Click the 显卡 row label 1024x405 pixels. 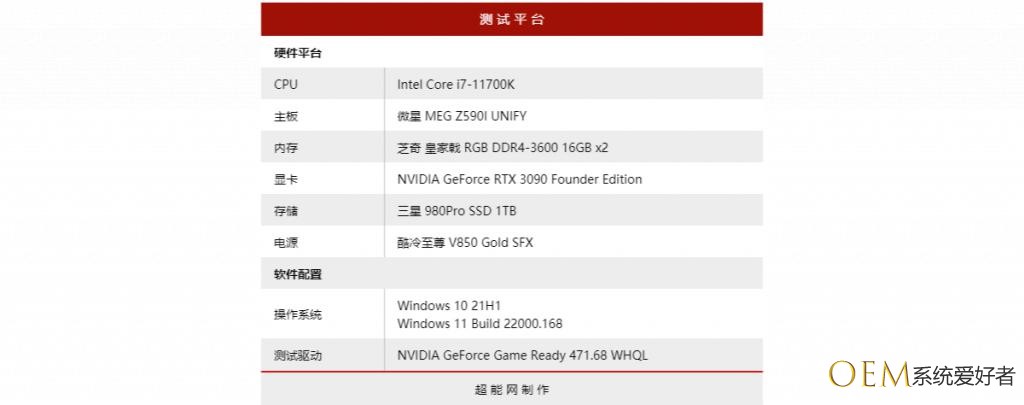tap(286, 180)
